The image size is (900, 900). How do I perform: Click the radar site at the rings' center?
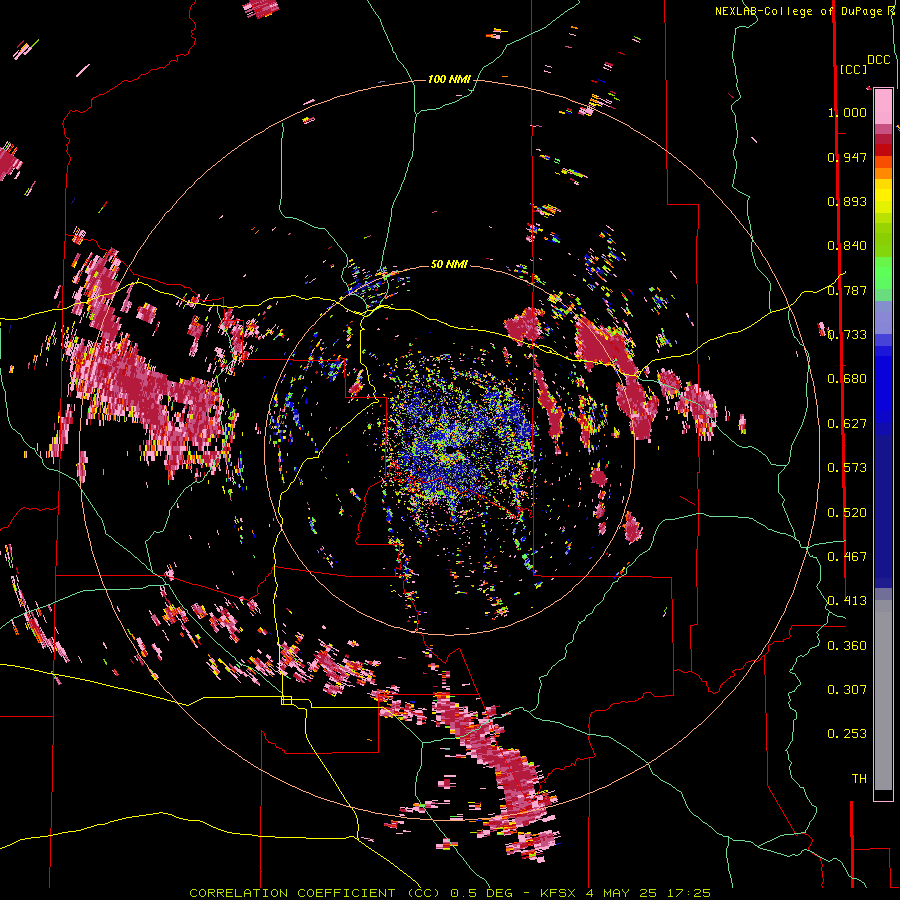point(450,450)
